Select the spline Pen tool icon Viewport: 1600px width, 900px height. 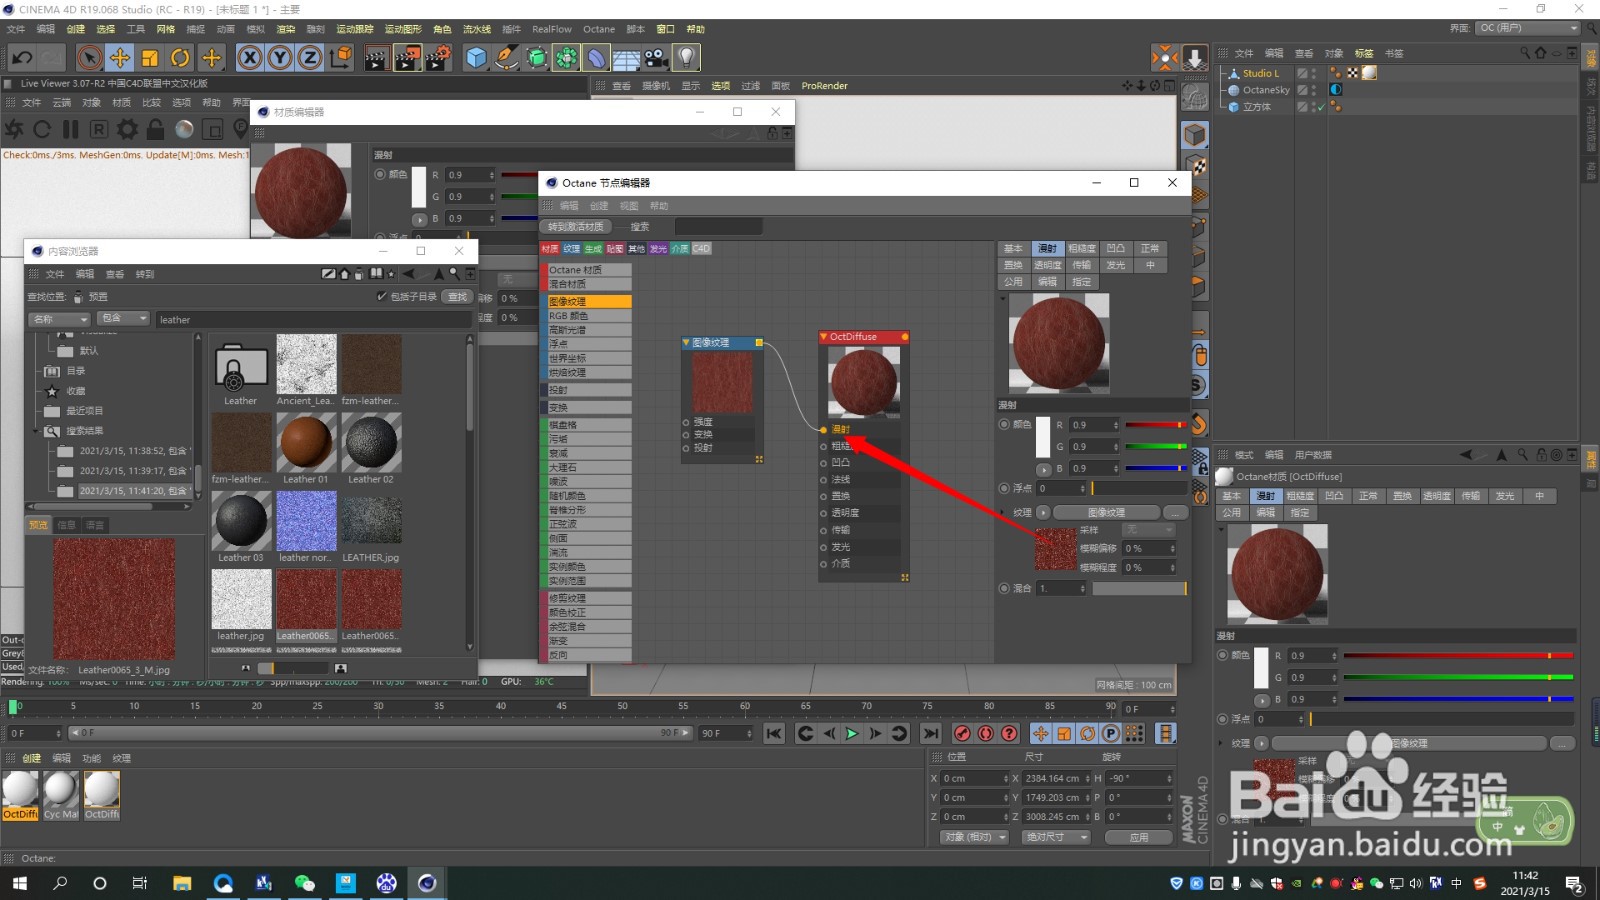click(x=507, y=58)
